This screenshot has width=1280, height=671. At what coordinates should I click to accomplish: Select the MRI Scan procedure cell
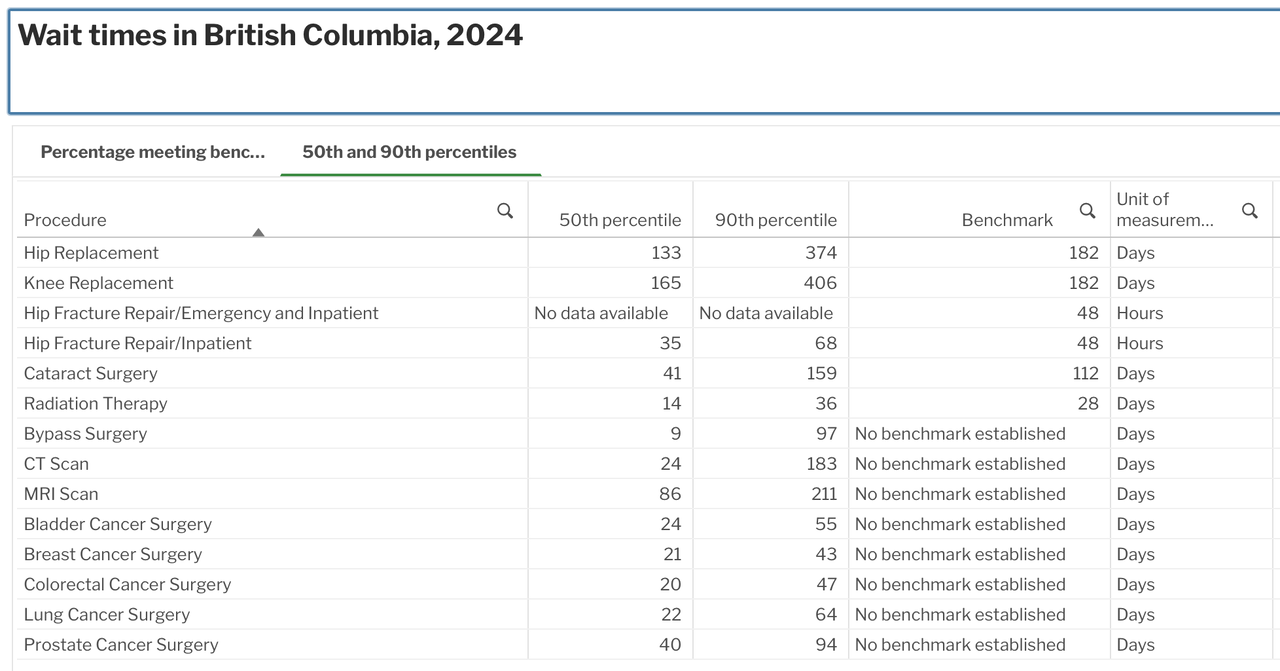61,494
